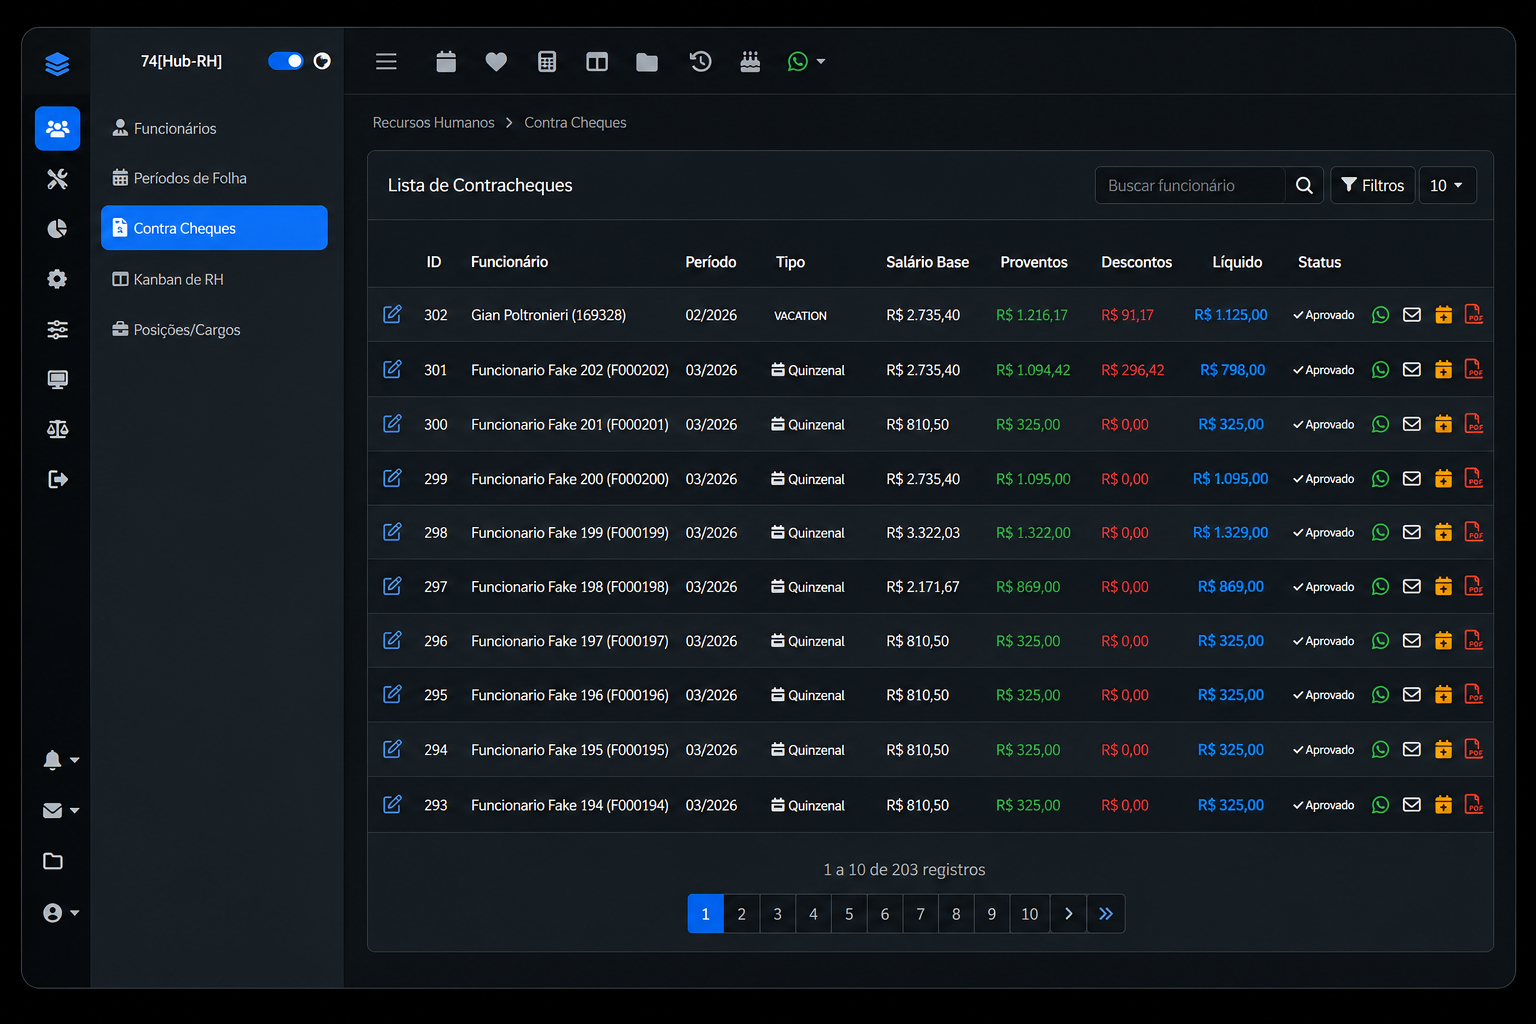Open Posições/Cargos menu item
This screenshot has height=1024, width=1536.
tap(214, 329)
